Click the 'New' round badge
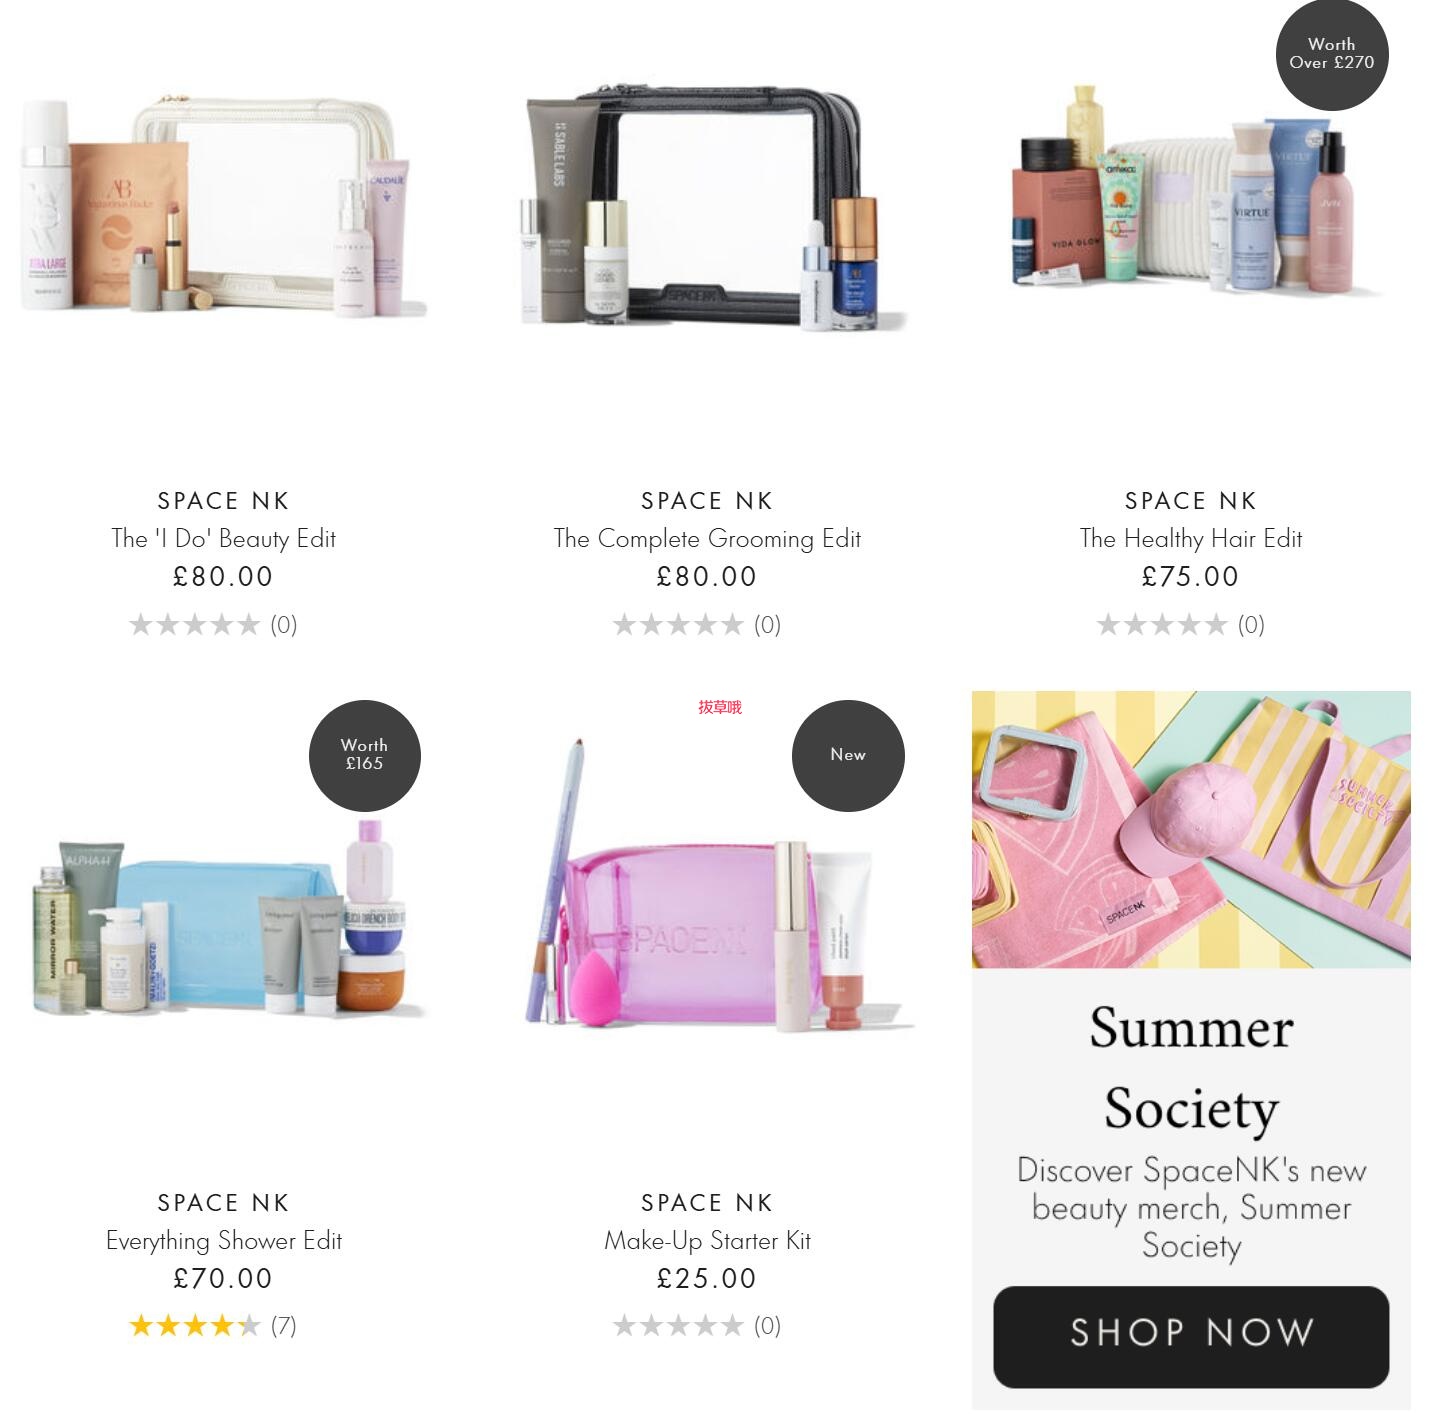This screenshot has width=1440, height=1414. click(848, 755)
